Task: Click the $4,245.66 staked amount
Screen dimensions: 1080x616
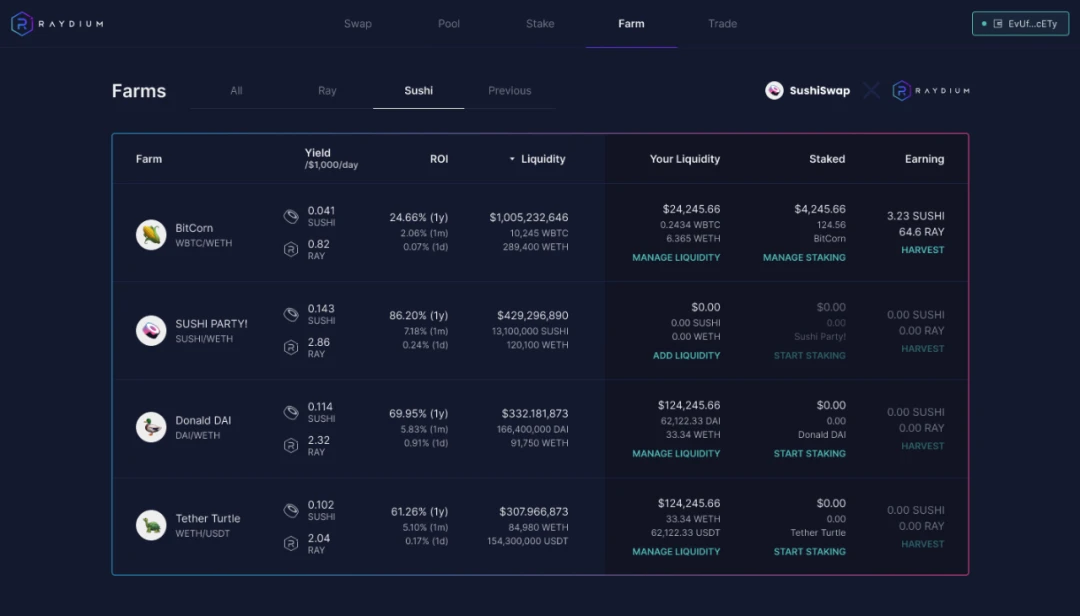Action: 820,209
